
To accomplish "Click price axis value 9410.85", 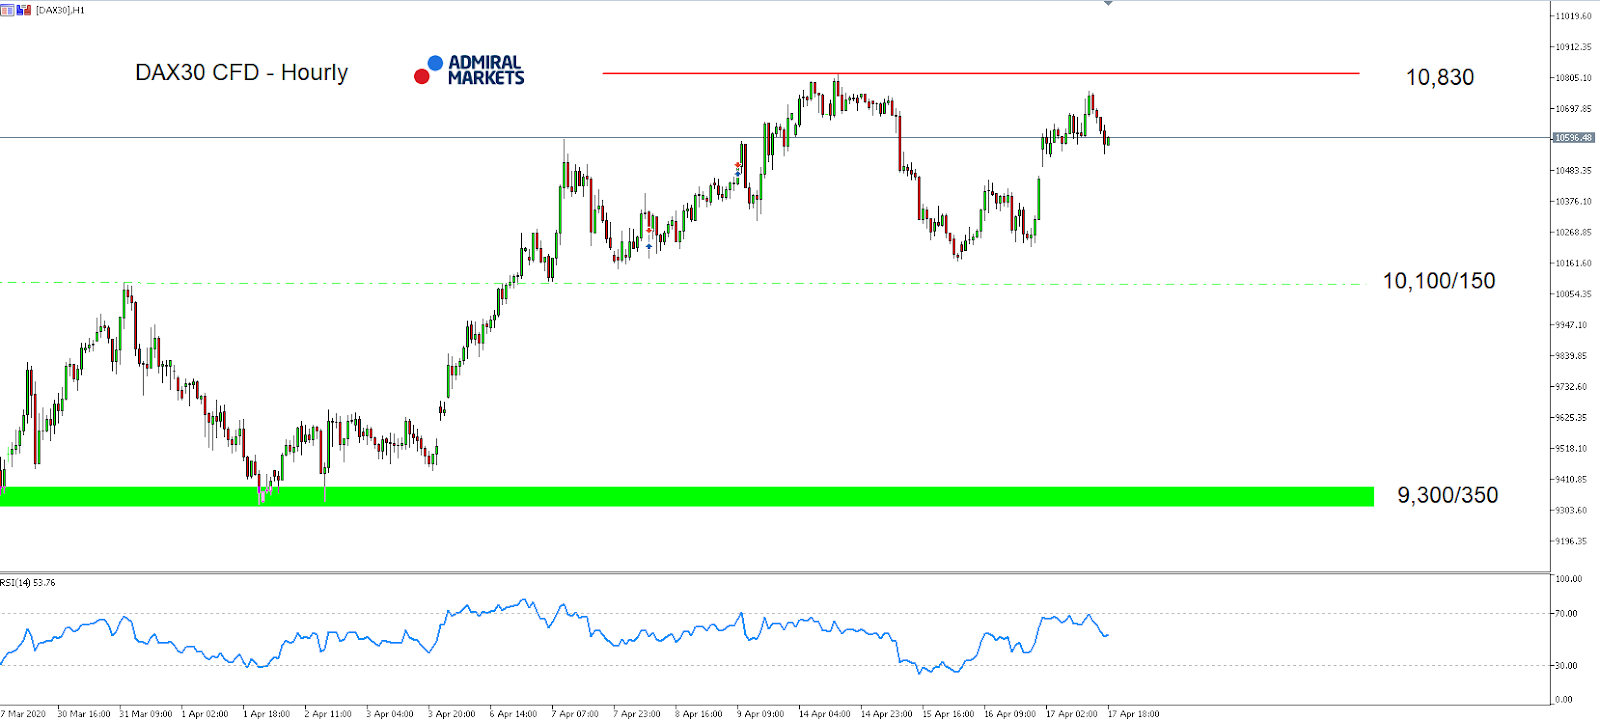I will coord(1571,480).
